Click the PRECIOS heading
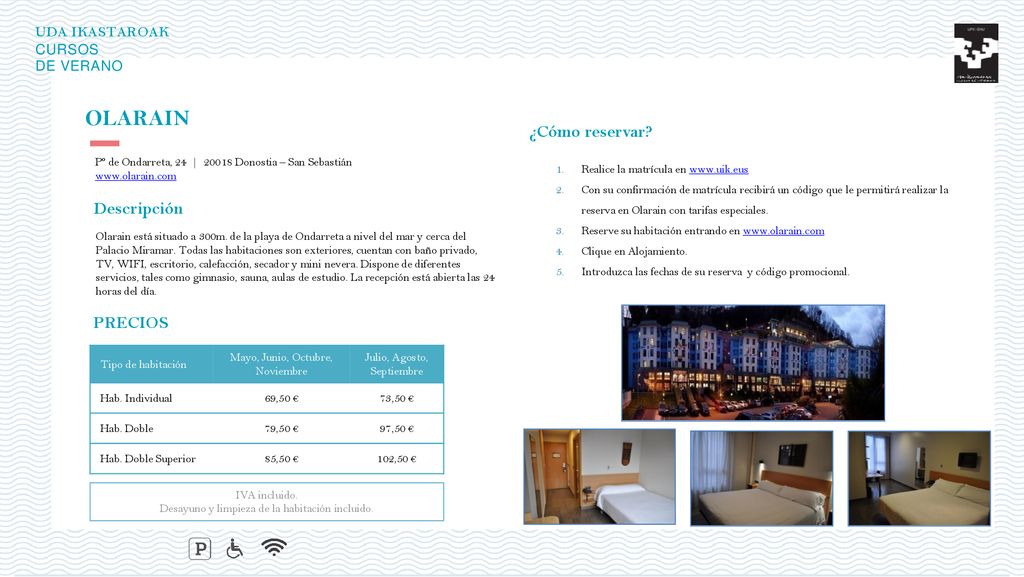This screenshot has width=1024, height=577. pyautogui.click(x=131, y=322)
